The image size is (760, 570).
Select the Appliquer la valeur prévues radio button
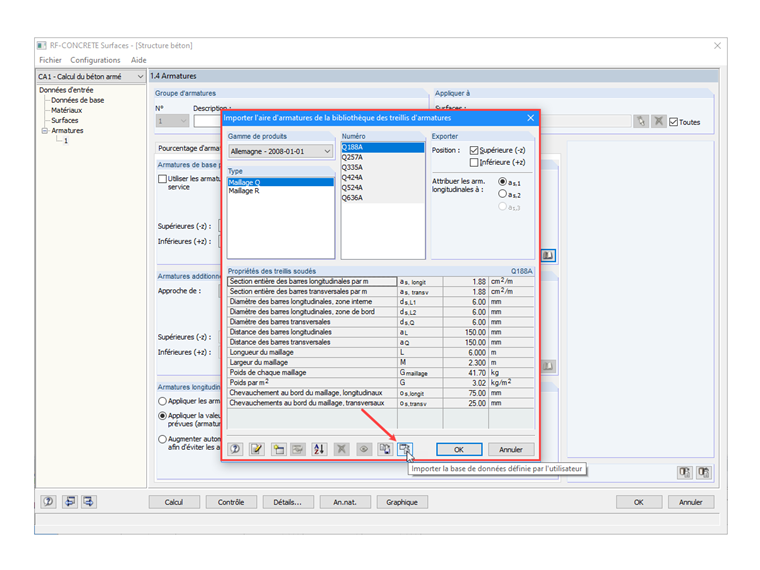click(162, 416)
